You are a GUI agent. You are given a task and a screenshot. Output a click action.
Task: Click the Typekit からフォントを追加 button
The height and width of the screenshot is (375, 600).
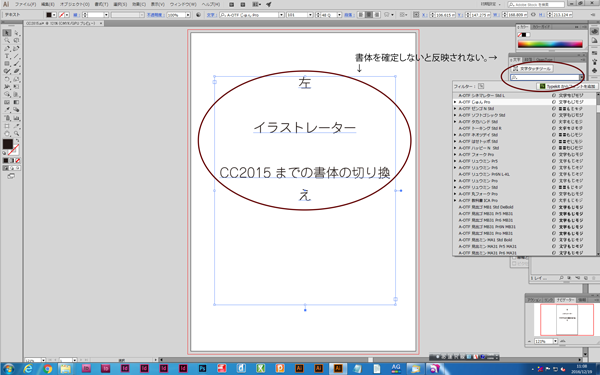[566, 86]
